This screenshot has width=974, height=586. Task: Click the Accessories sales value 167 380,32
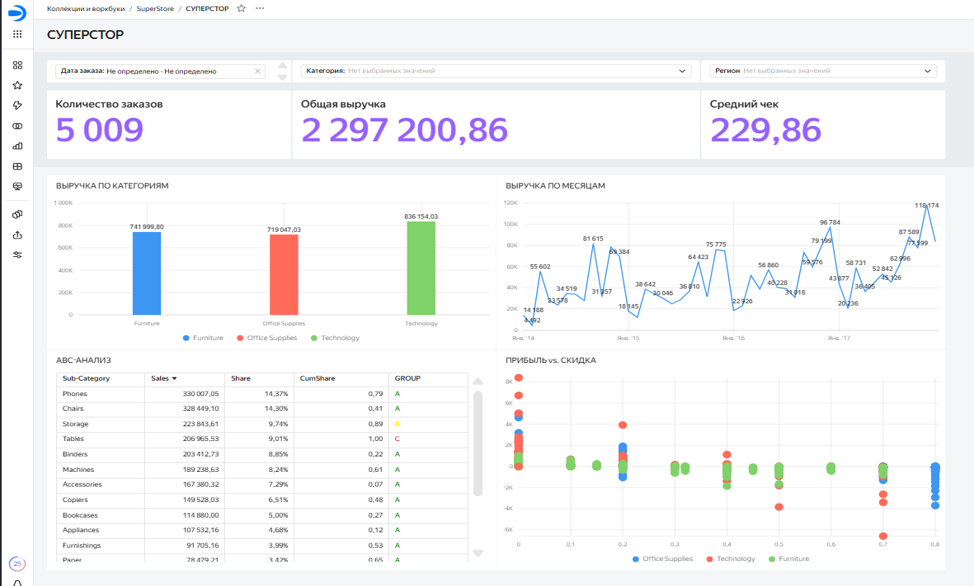[201, 485]
